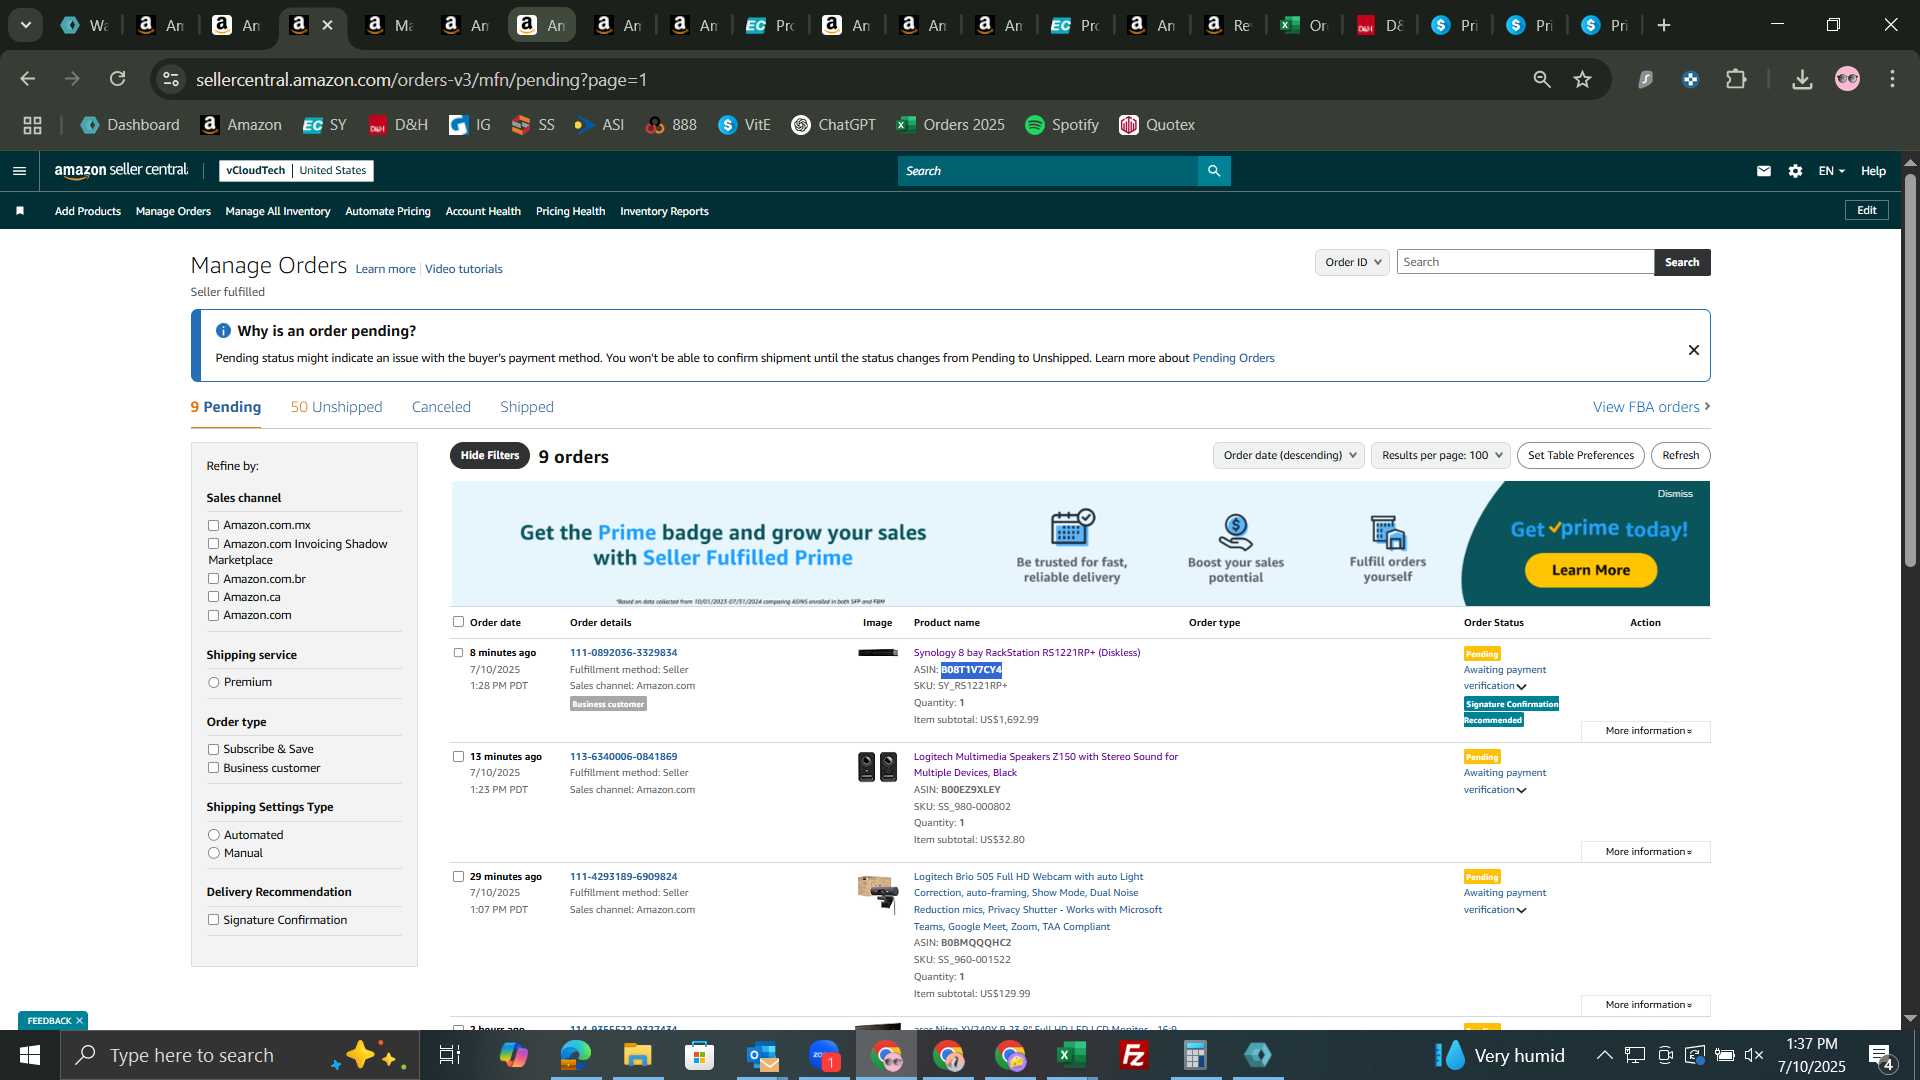
Task: Expand More information for Logitech Brio order
Action: [1648, 1005]
